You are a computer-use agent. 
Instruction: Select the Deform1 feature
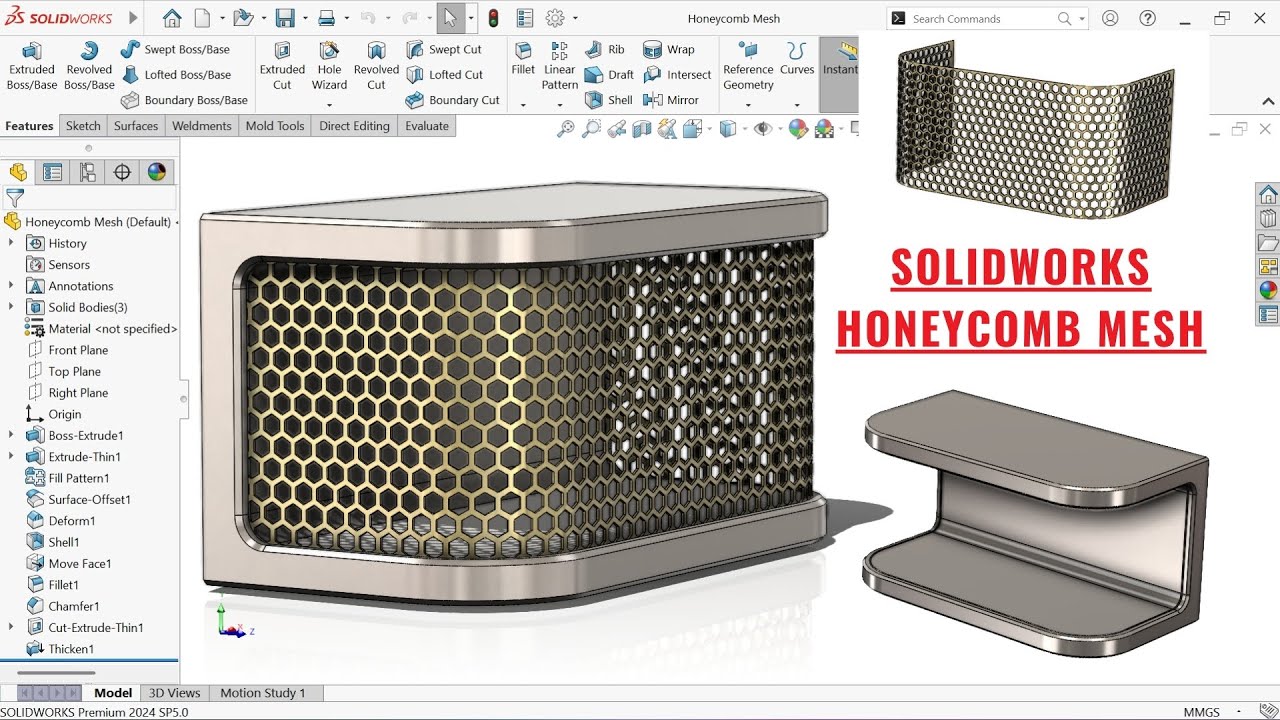60,521
